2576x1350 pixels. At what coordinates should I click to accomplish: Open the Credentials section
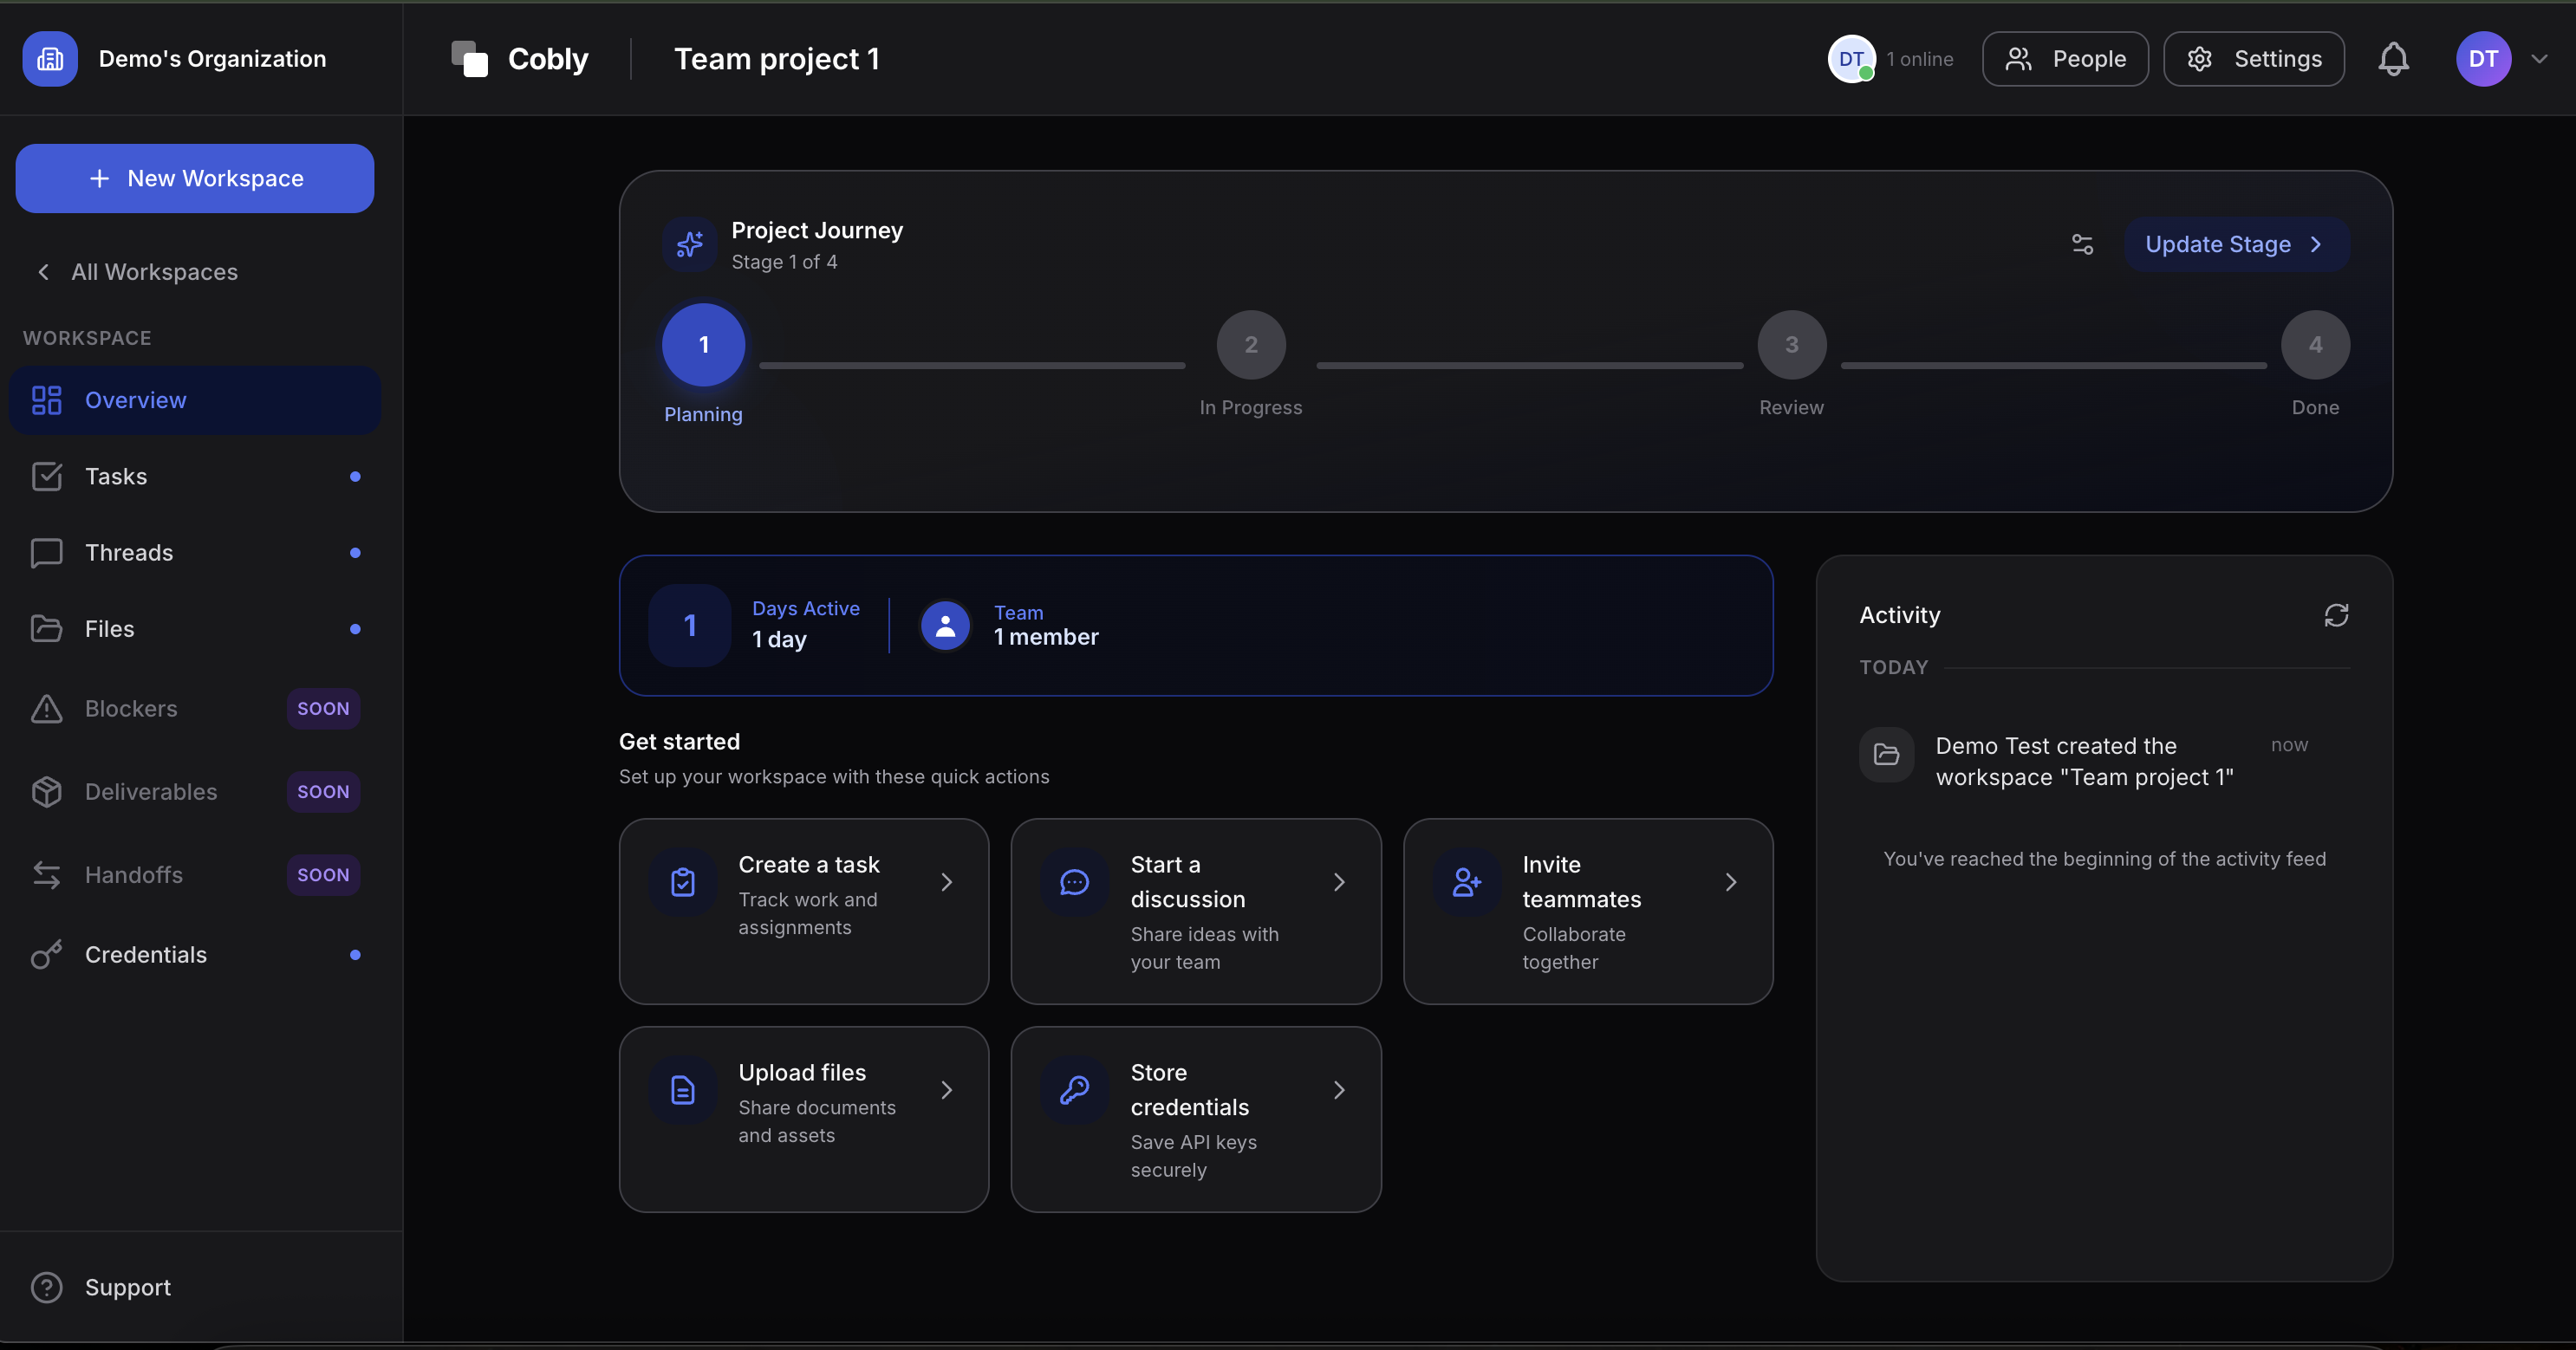coord(195,955)
